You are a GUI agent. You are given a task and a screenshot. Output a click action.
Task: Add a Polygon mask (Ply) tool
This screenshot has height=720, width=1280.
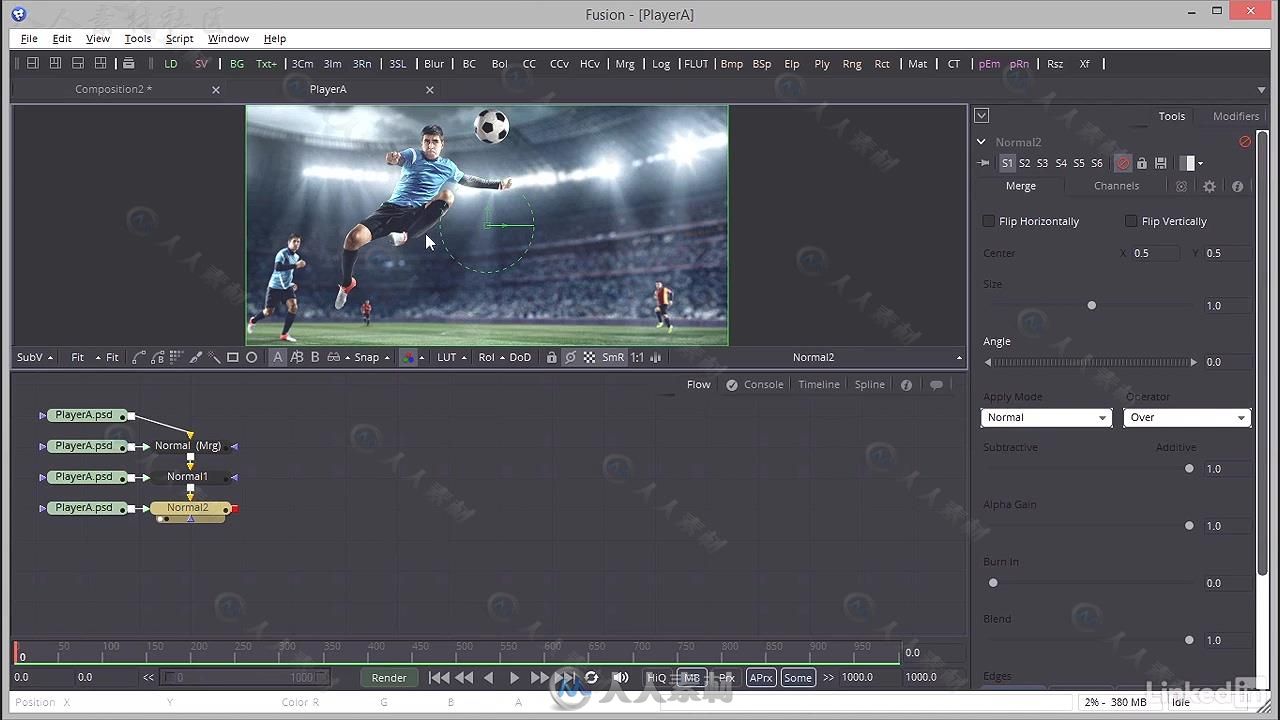tap(822, 63)
